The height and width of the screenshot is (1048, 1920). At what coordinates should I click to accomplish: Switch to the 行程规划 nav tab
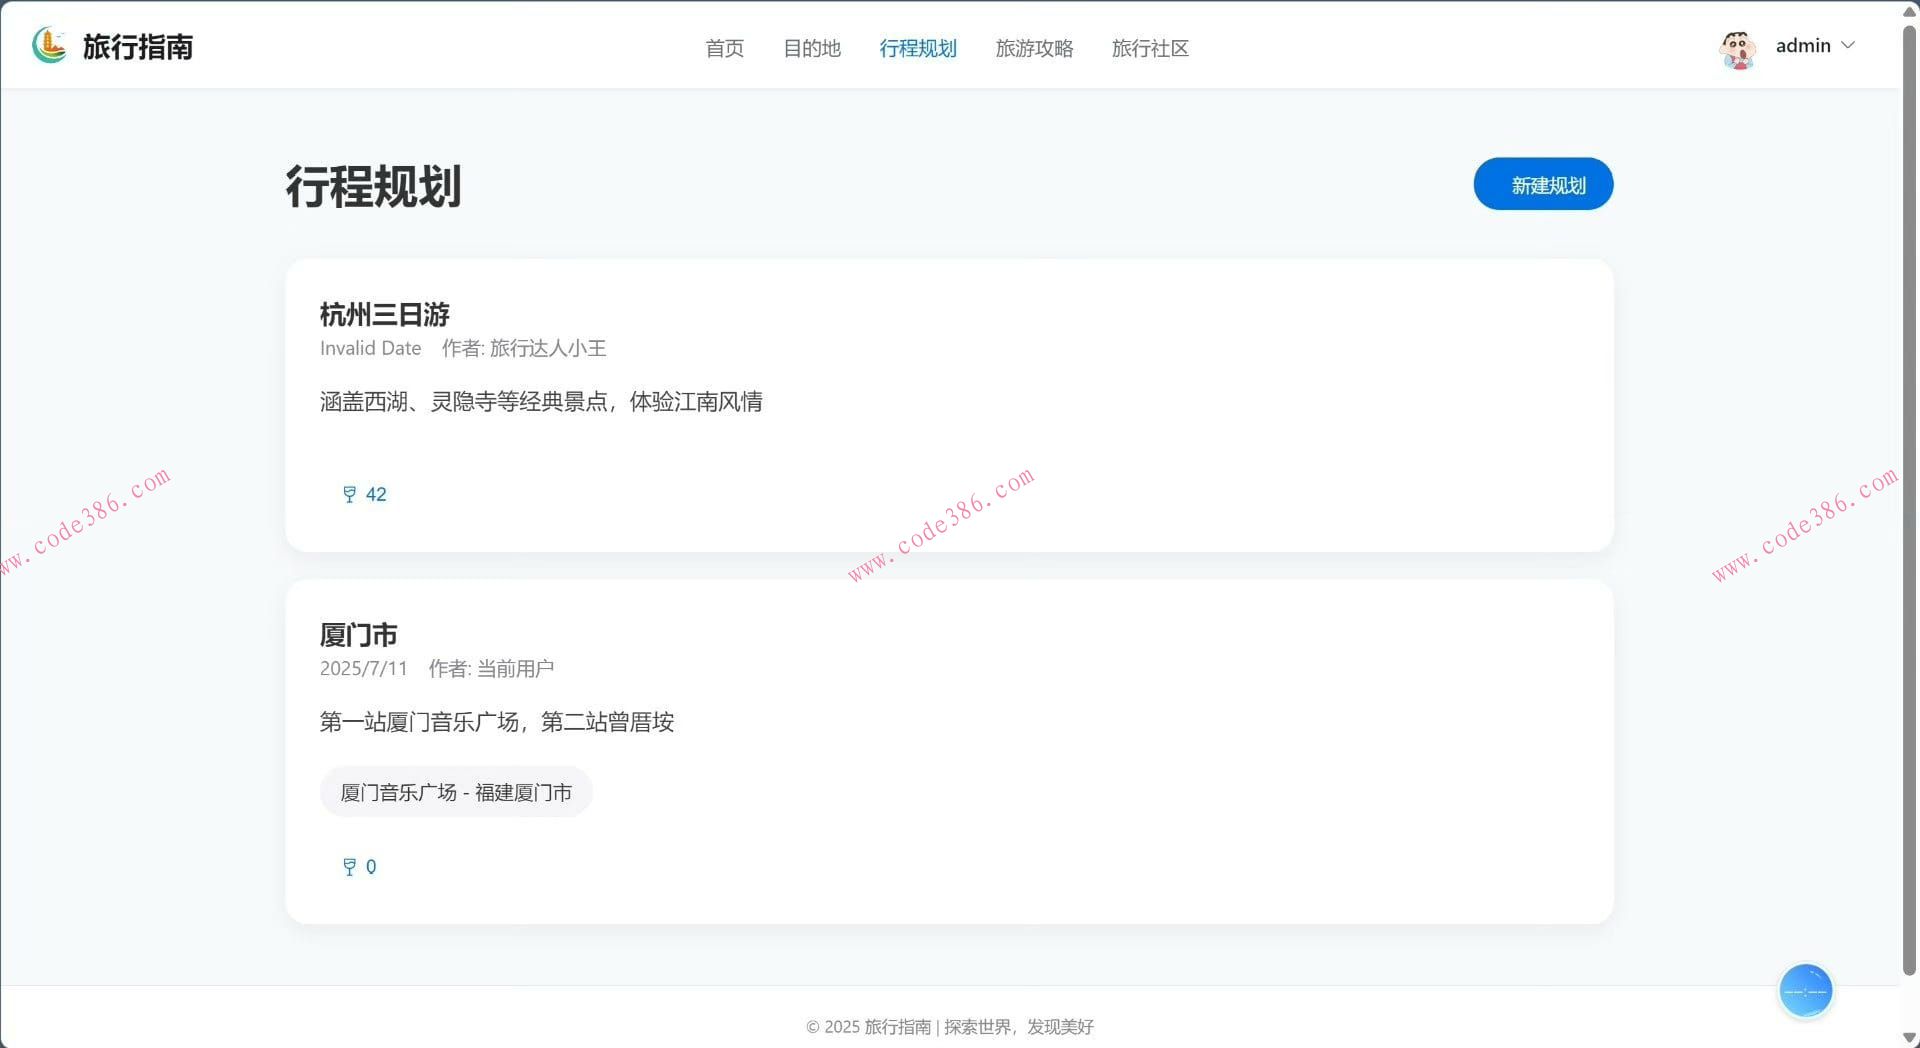[917, 48]
